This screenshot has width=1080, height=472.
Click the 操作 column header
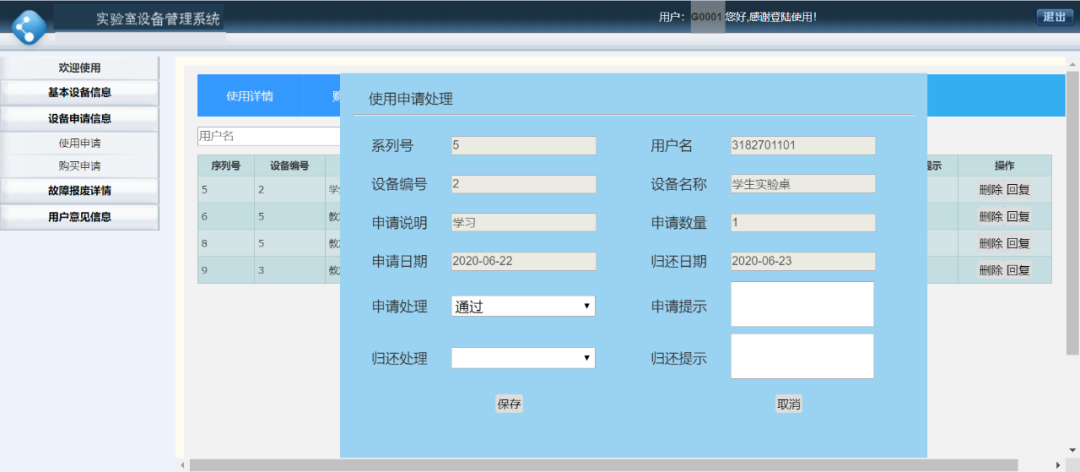1004,165
